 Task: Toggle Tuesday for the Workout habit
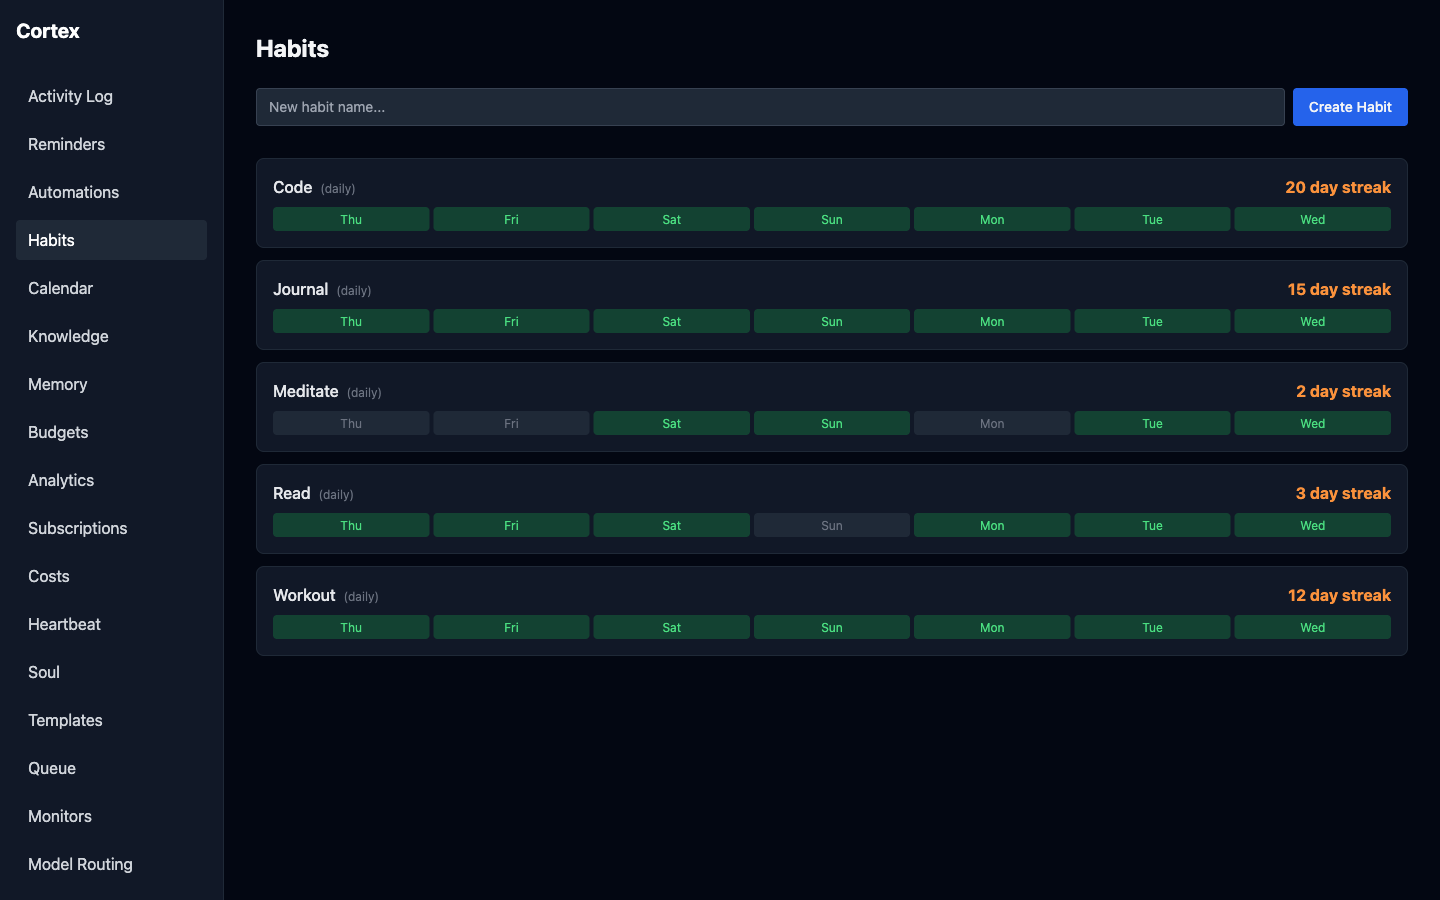pos(1152,627)
